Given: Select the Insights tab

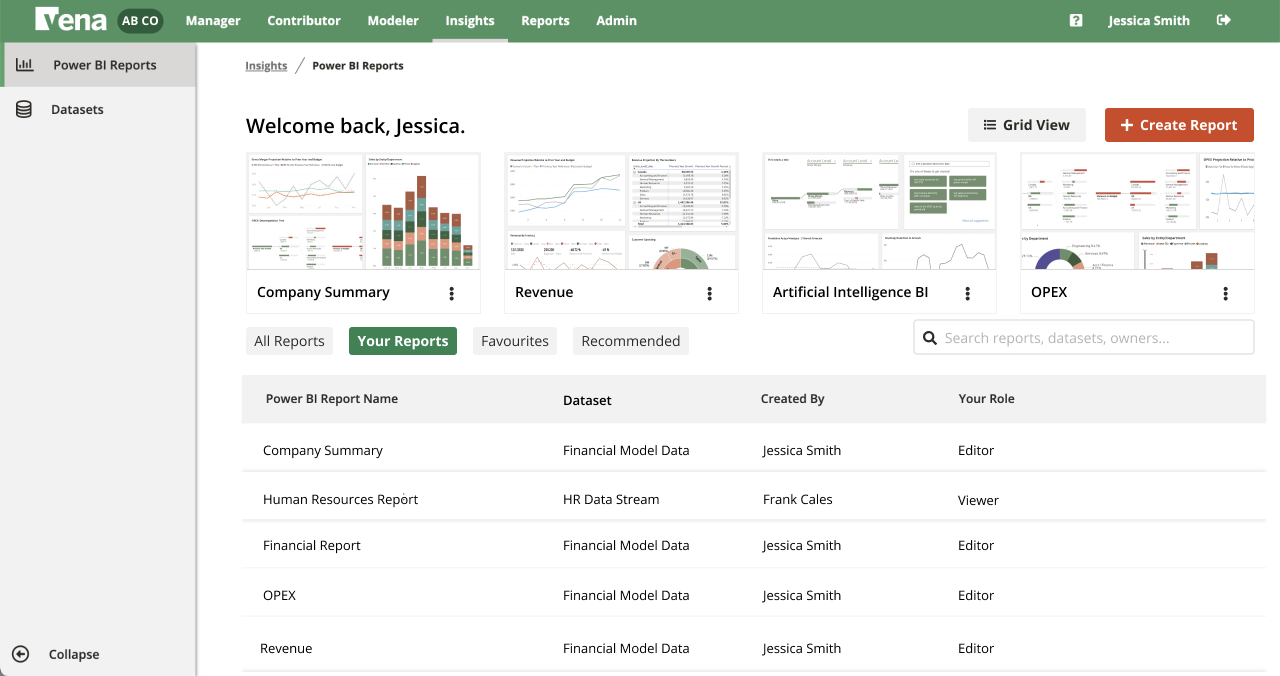Looking at the screenshot, I should 470,20.
